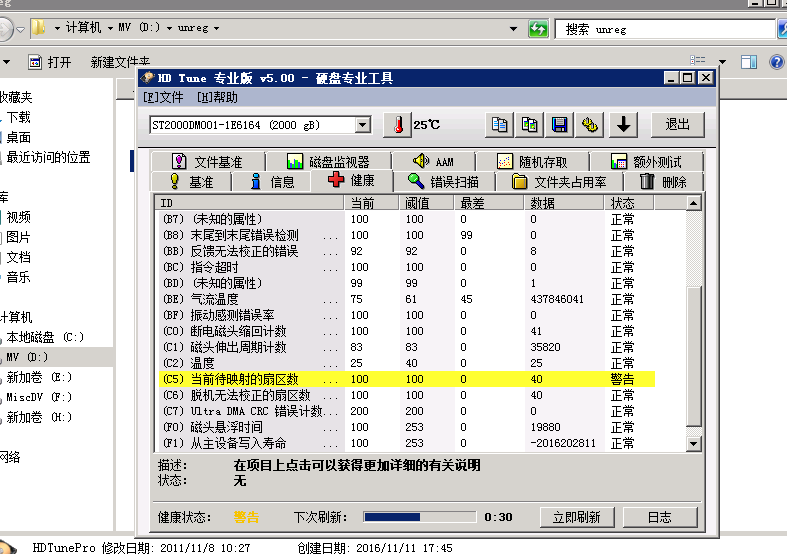Switch to the AAM tab
Image resolution: width=787 pixels, height=554 pixels.
tap(433, 162)
